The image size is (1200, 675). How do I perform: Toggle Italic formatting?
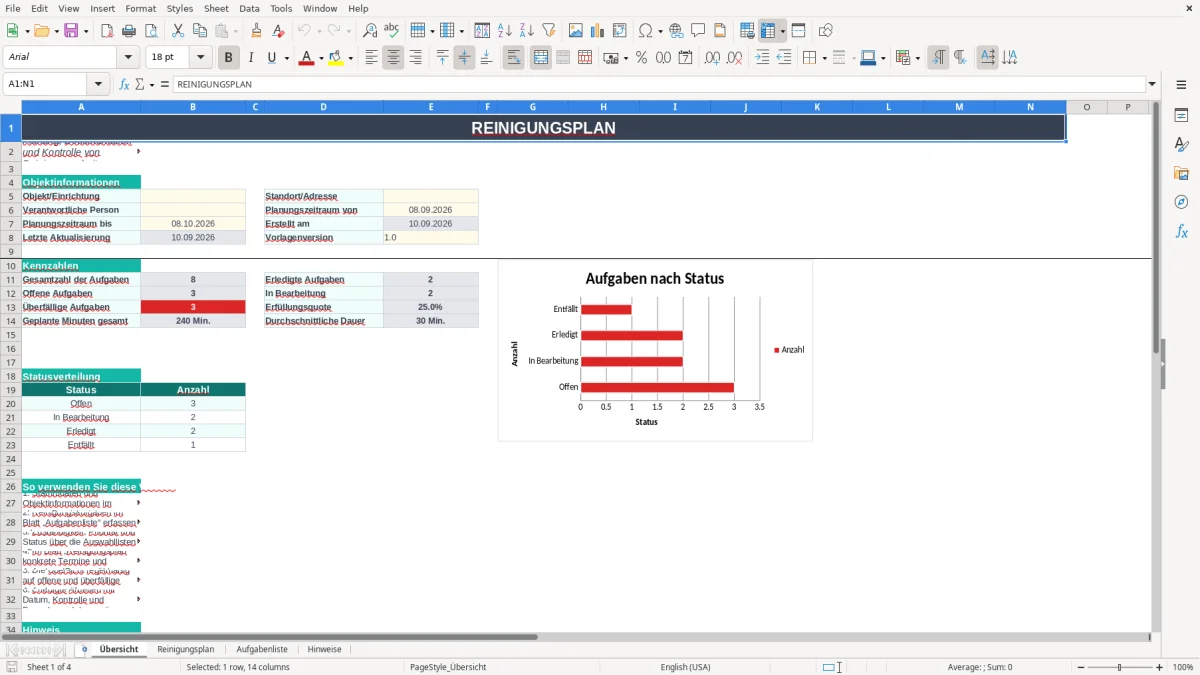click(251, 58)
